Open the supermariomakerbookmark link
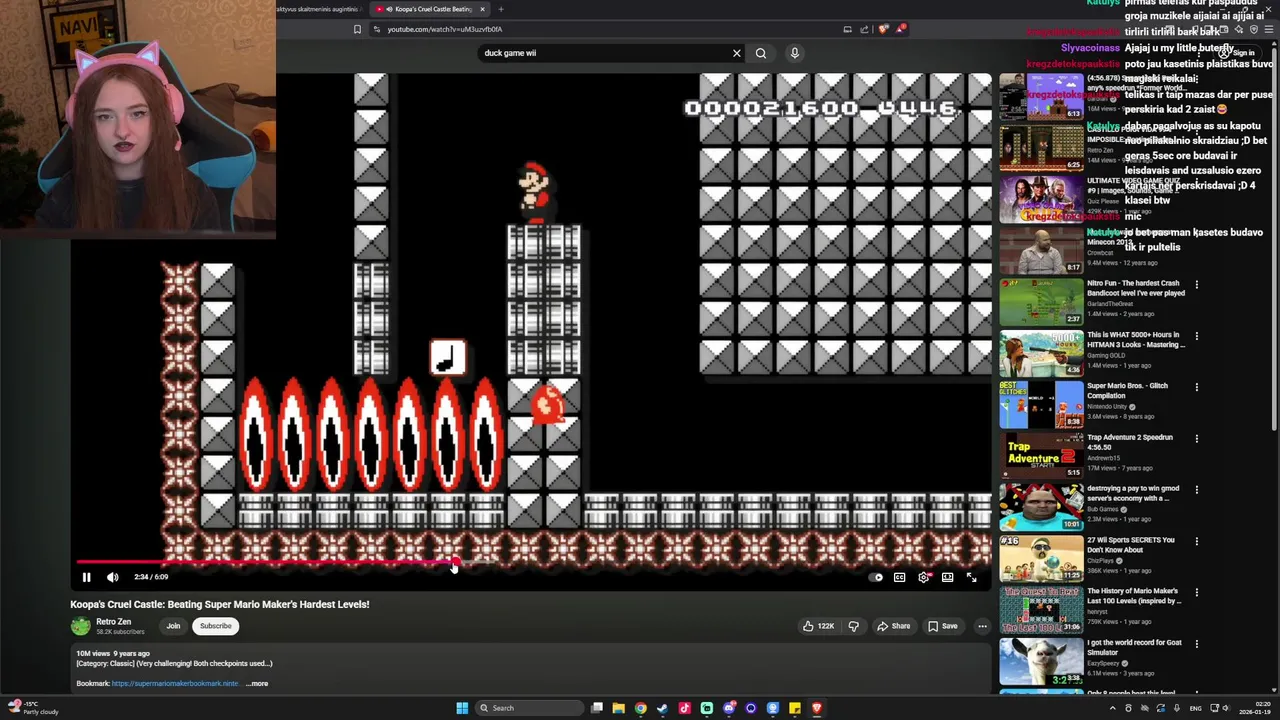The image size is (1280, 720). tap(175, 684)
